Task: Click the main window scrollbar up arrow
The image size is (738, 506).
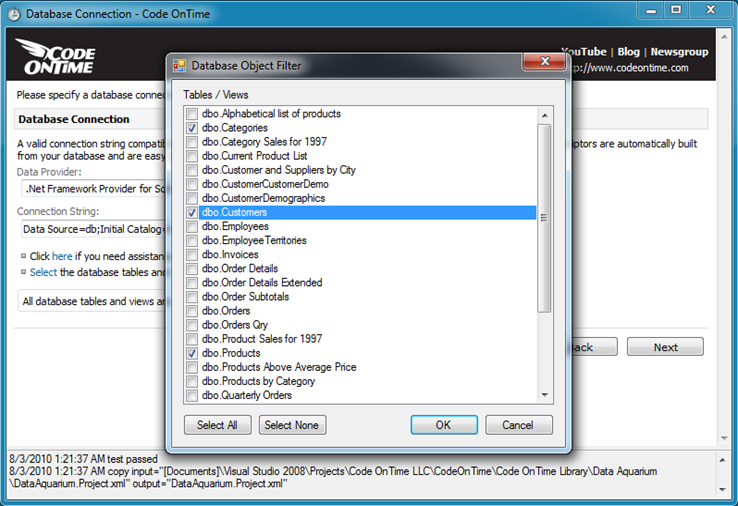Action: (x=723, y=36)
